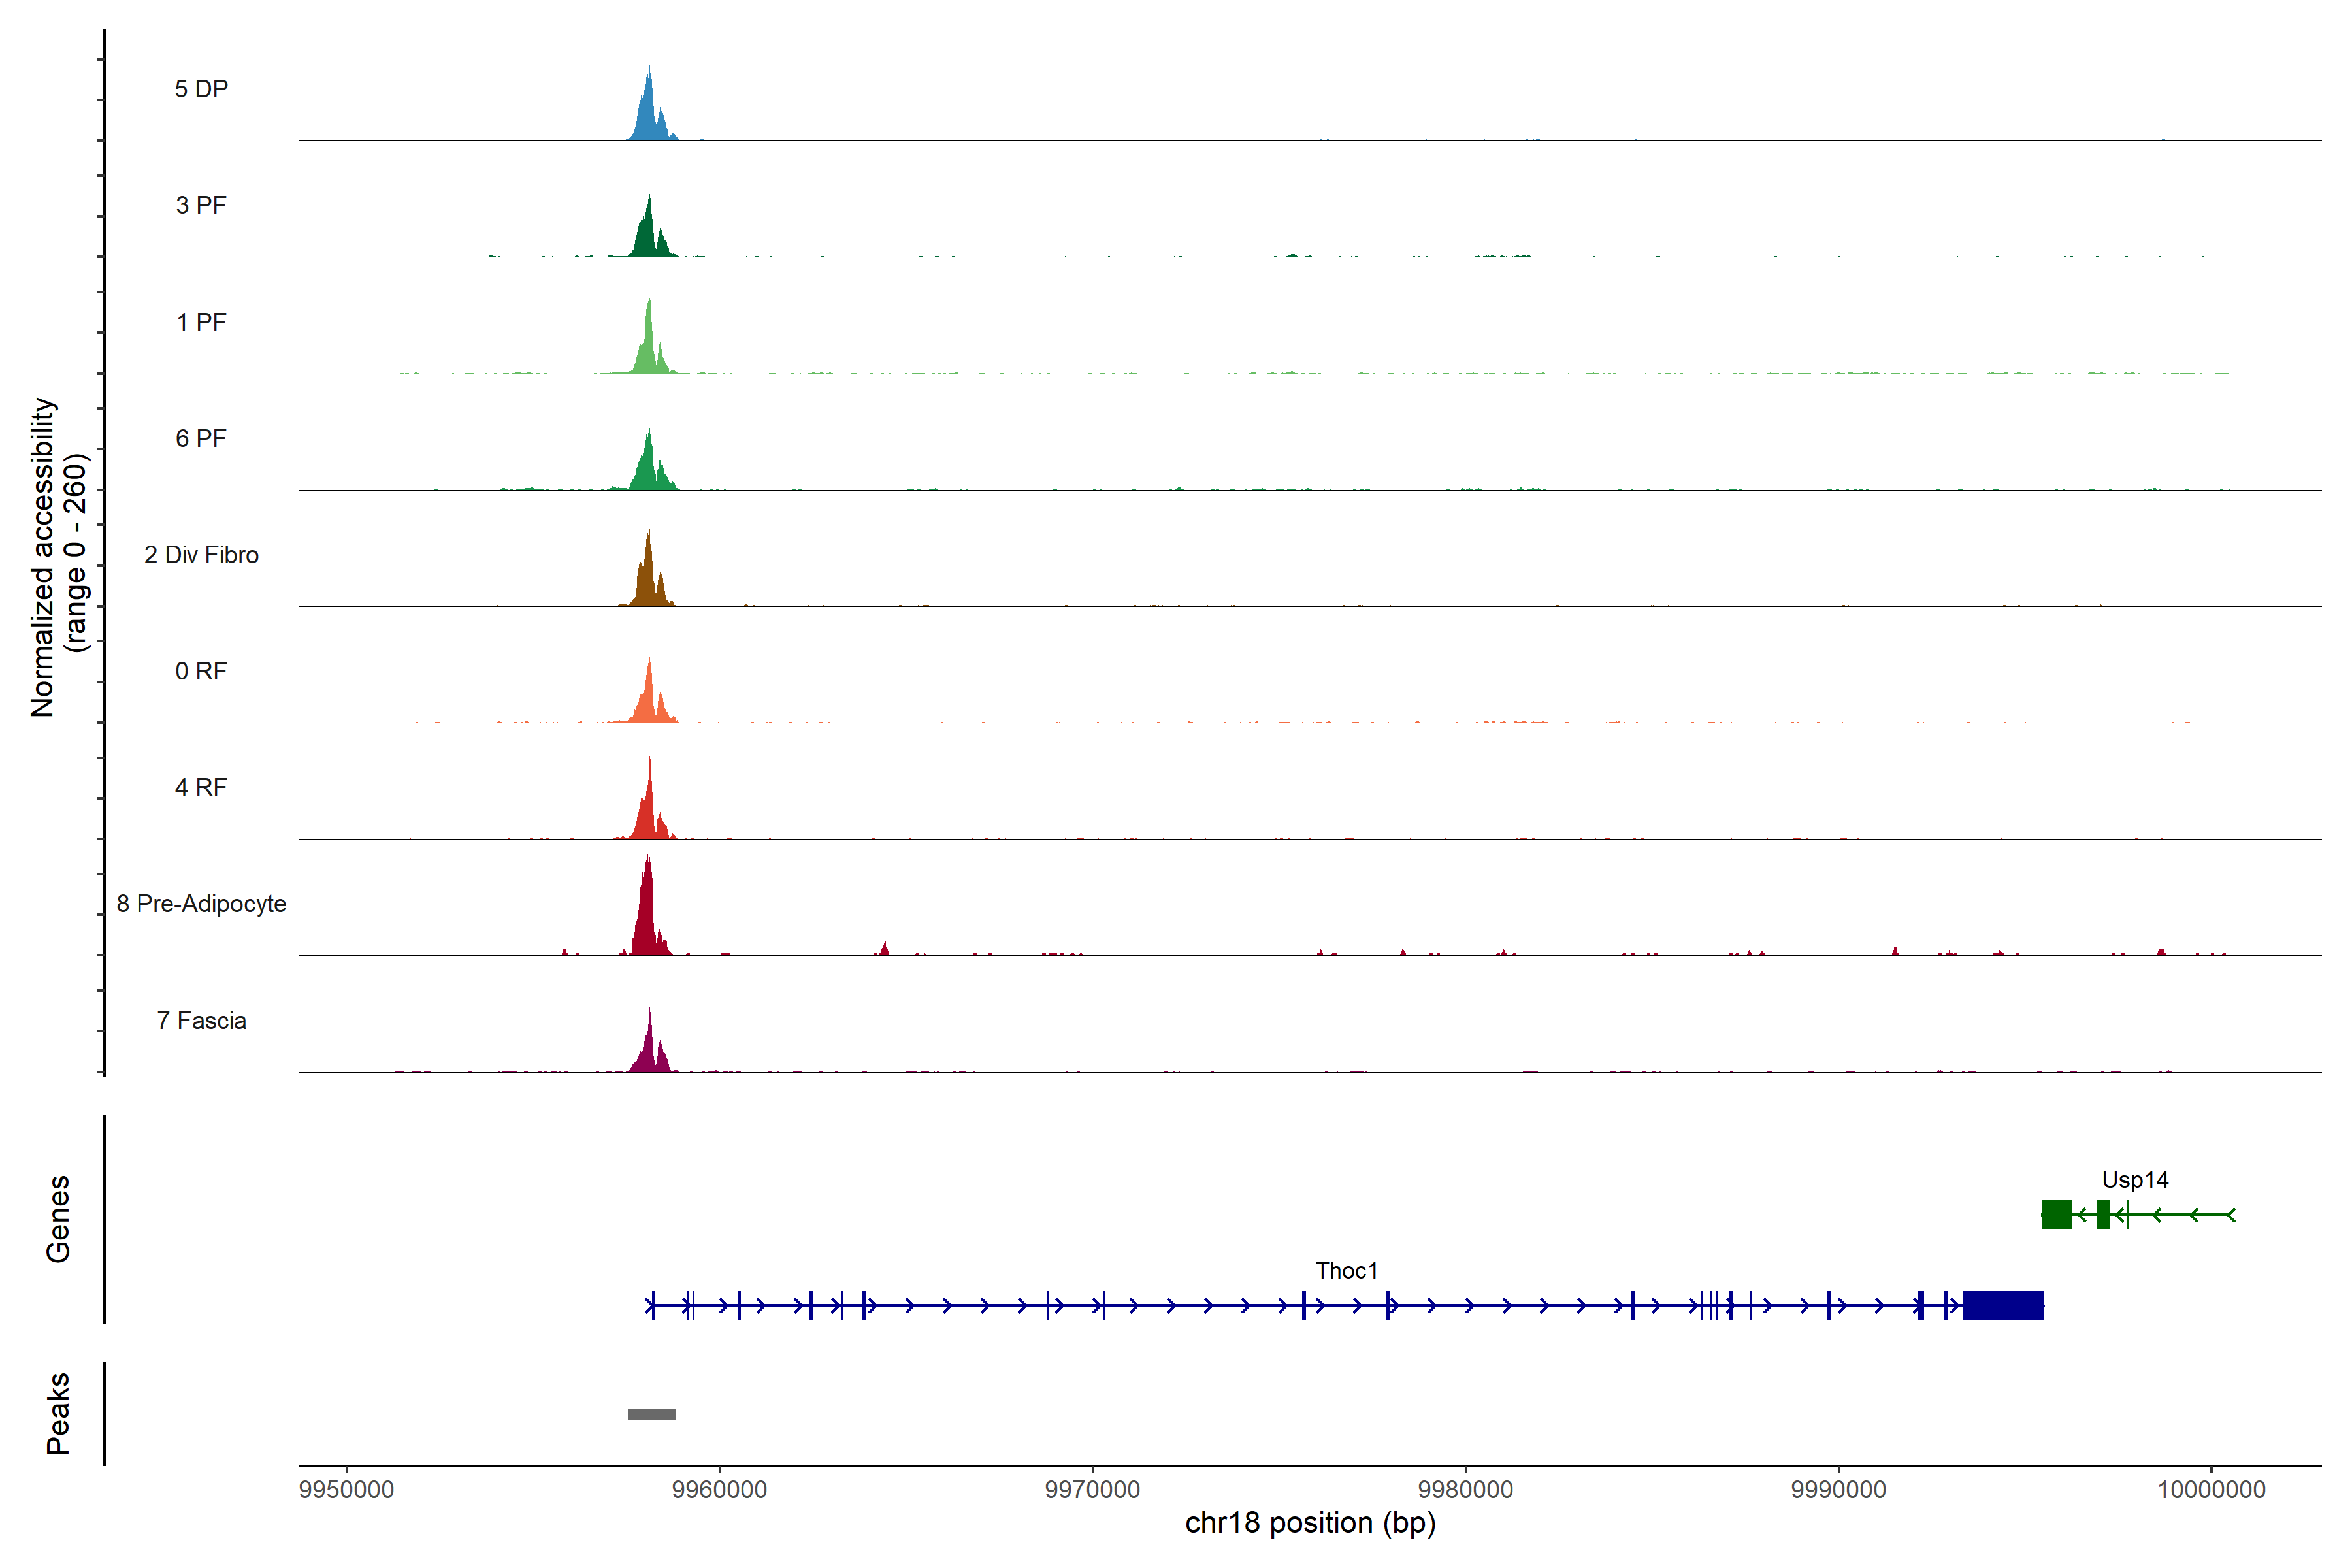Click the chr18 position axis title
This screenshot has width=2352, height=1568.
tap(1310, 1523)
